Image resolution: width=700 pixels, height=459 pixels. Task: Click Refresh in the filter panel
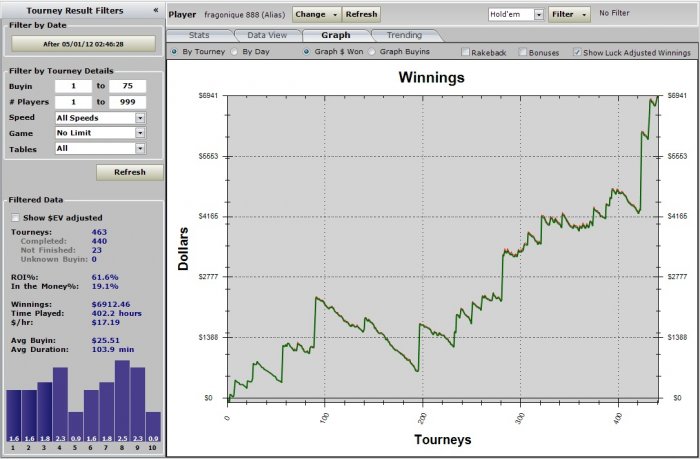130,172
